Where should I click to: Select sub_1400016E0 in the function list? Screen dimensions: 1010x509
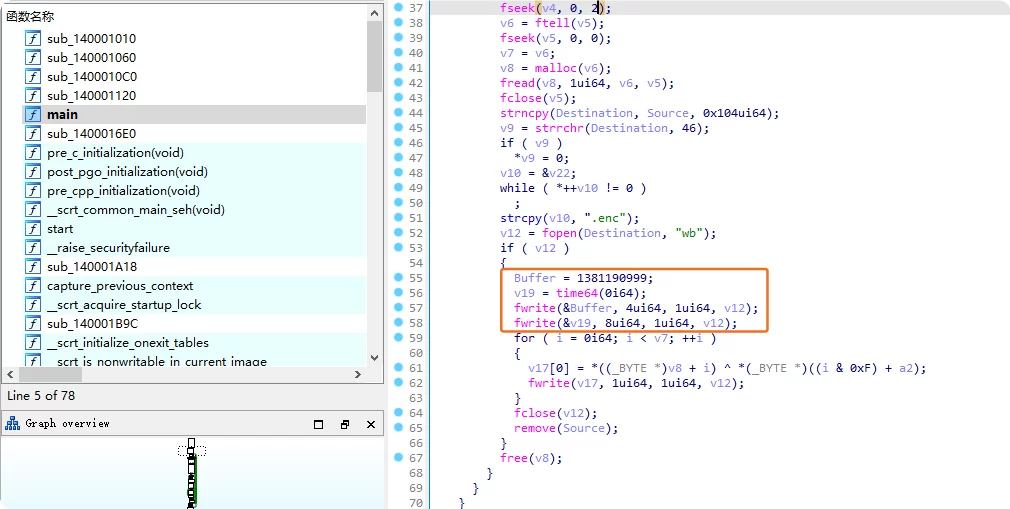coord(91,134)
